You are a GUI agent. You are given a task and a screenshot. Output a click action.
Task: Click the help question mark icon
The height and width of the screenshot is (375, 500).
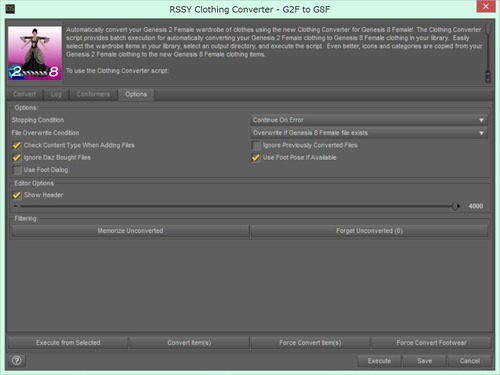click(x=17, y=360)
